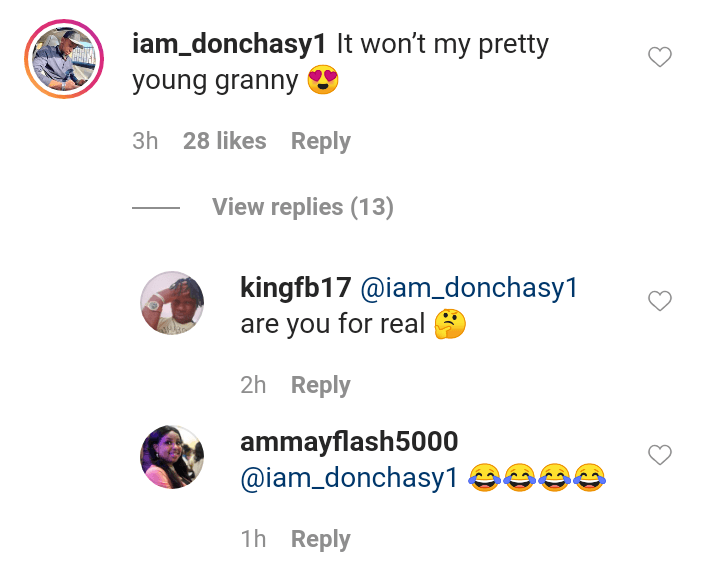Open kingfb17's profile picture
This screenshot has height=582, width=720.
172,302
